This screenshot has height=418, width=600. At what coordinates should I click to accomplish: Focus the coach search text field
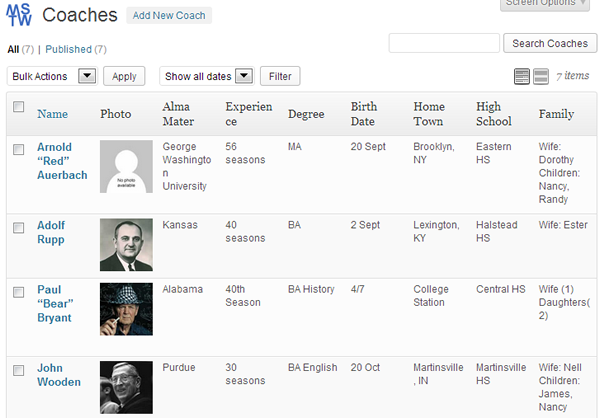(443, 43)
